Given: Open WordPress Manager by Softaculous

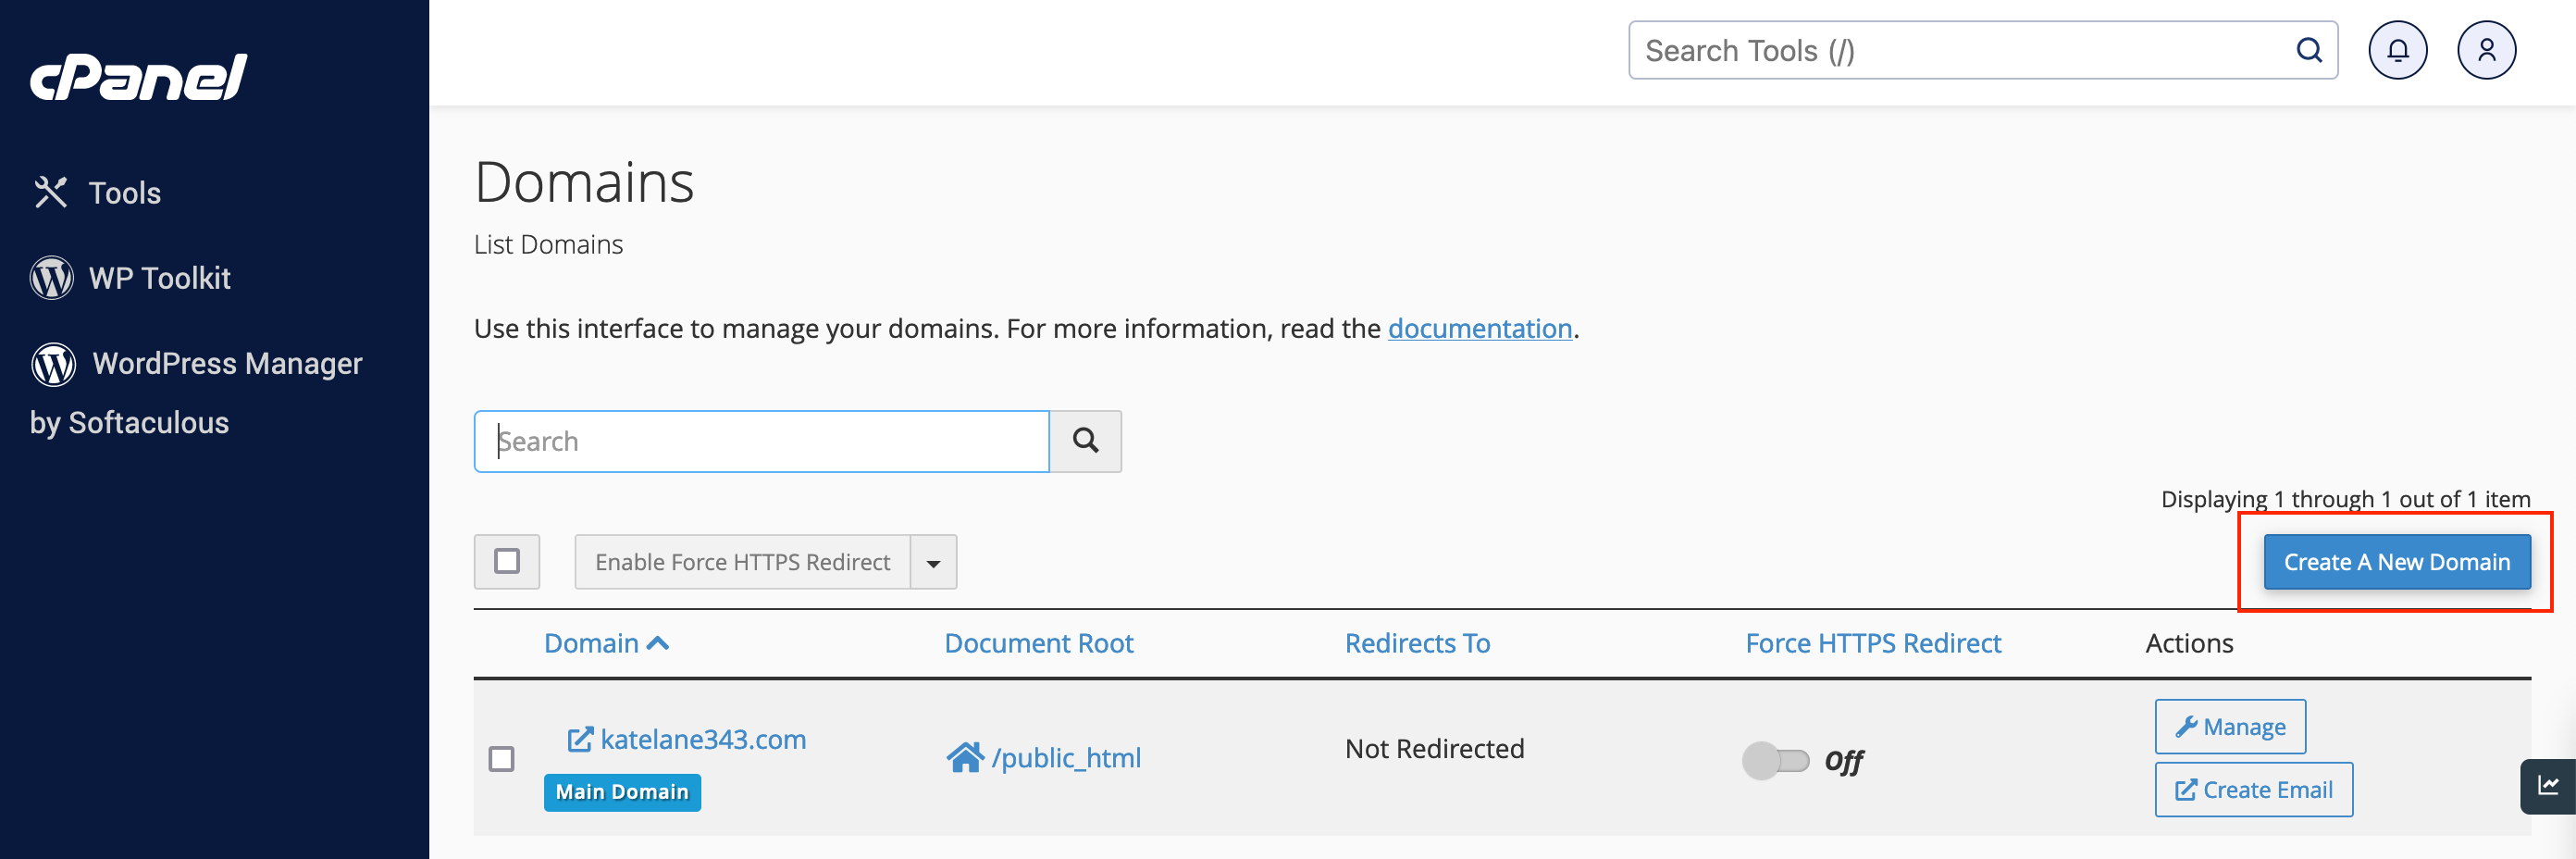Looking at the screenshot, I should [196, 392].
